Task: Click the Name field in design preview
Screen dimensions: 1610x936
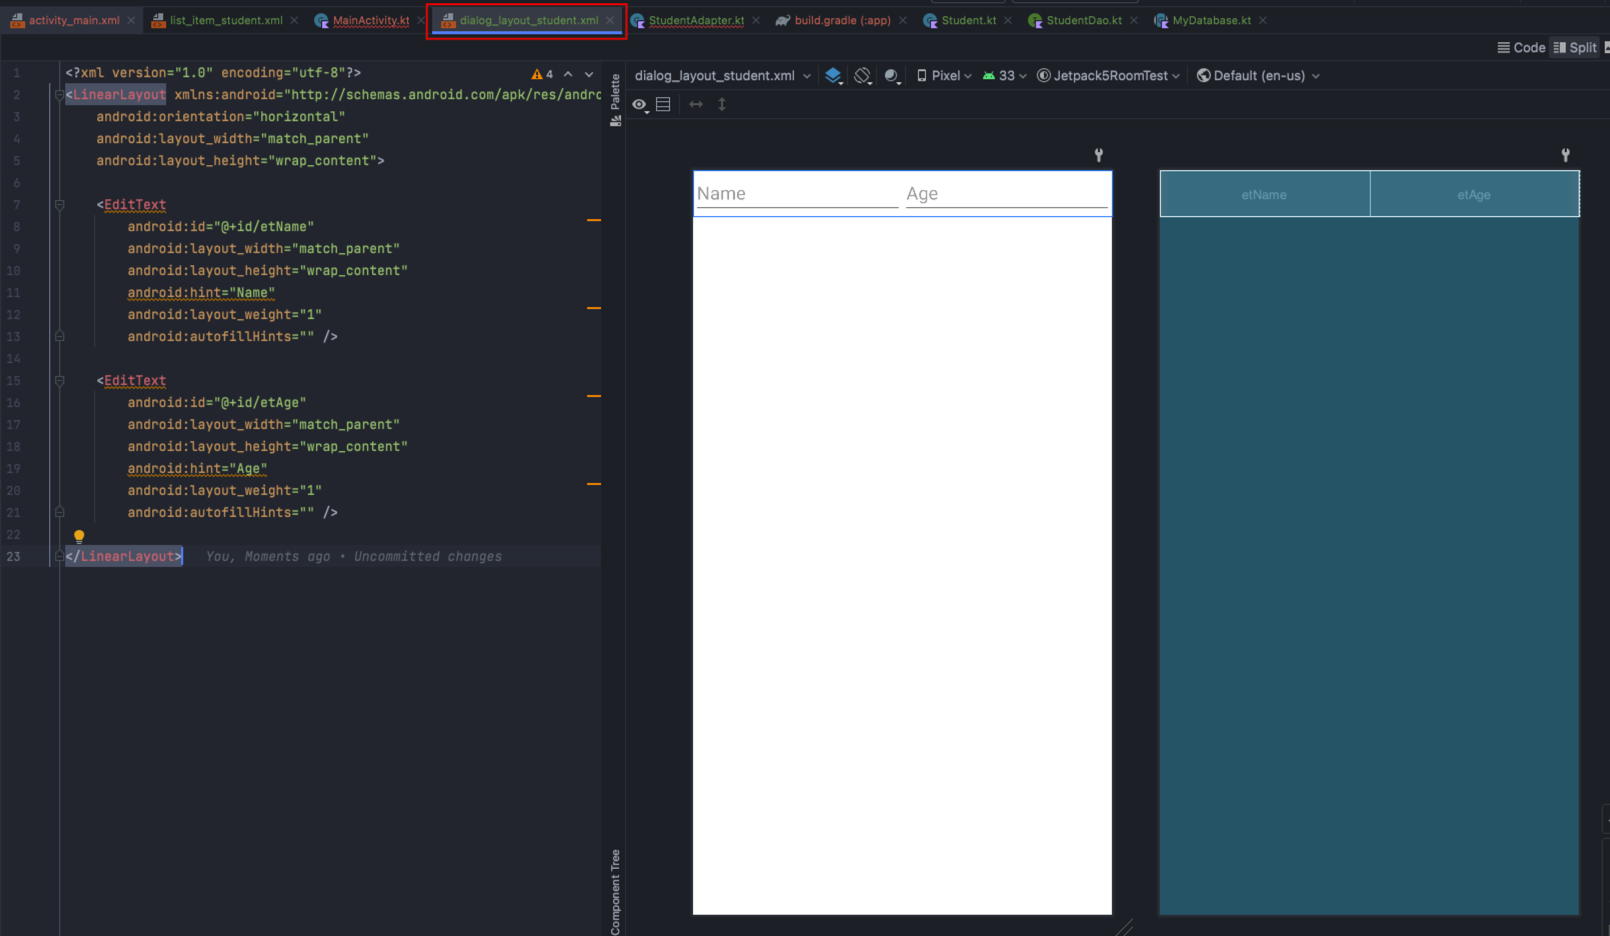Action: coord(797,194)
